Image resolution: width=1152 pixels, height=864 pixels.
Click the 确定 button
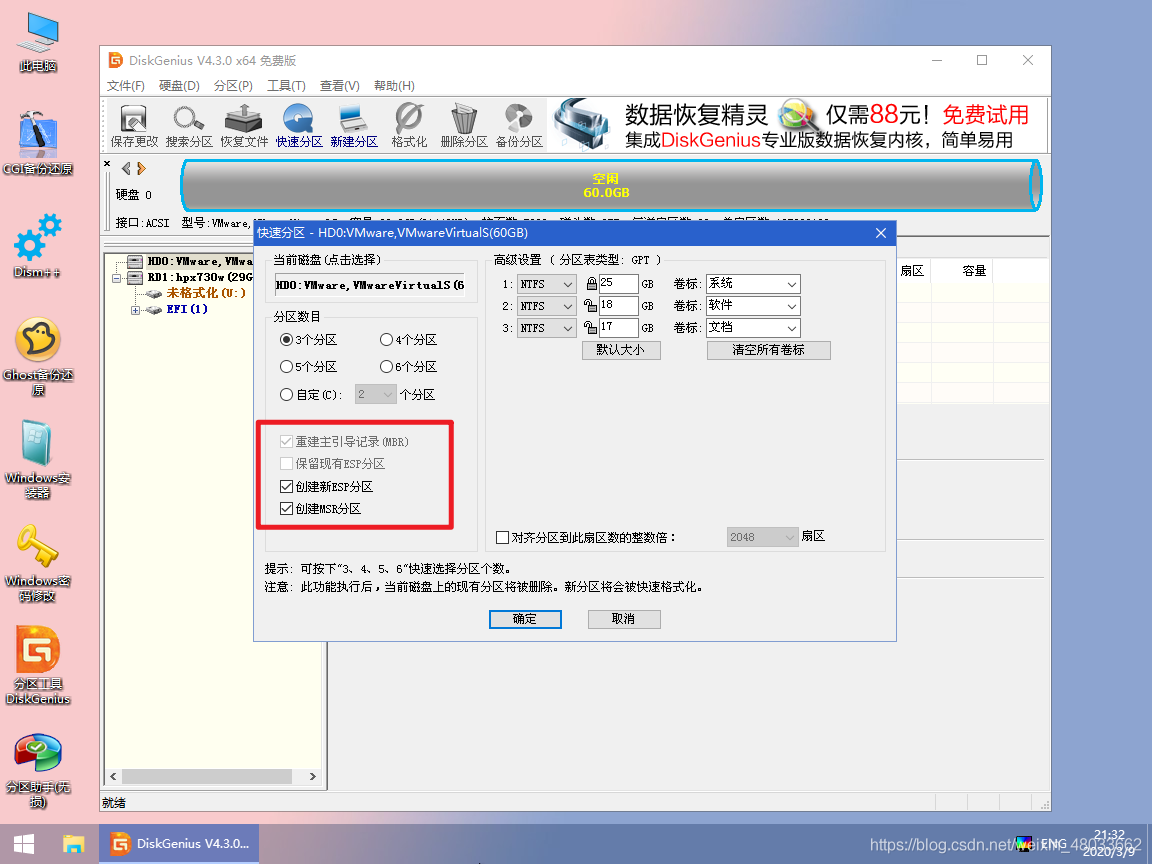point(525,619)
